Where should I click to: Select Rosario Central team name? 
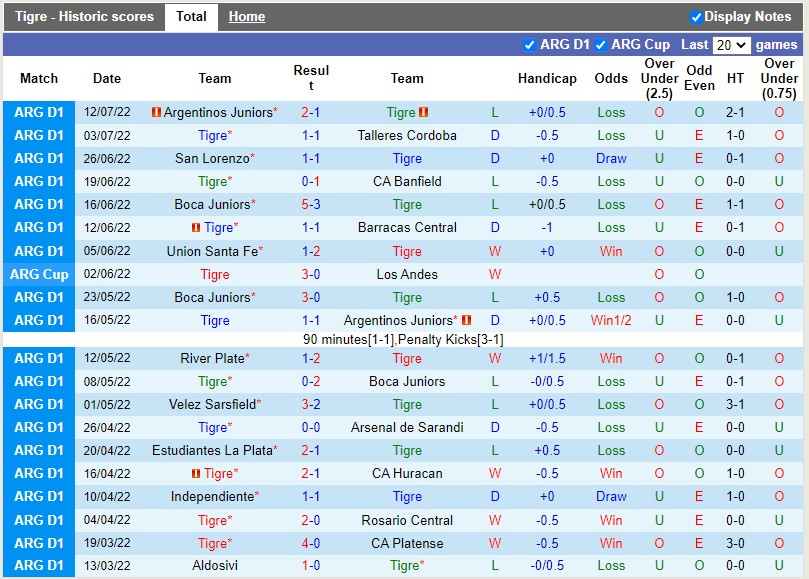pos(407,521)
